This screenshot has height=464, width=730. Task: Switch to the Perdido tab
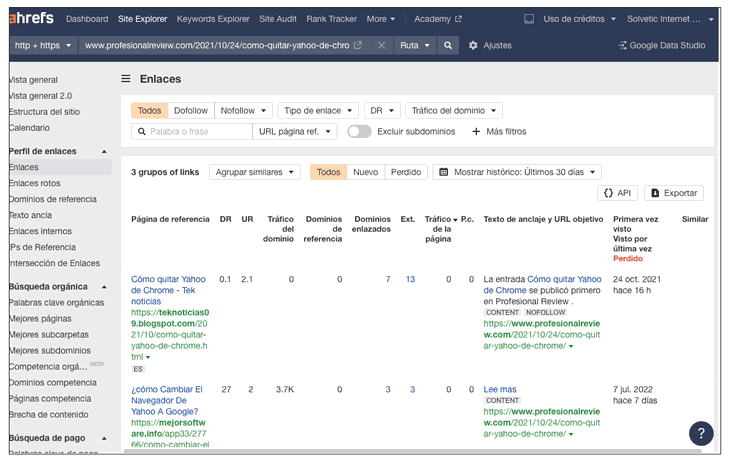(405, 172)
